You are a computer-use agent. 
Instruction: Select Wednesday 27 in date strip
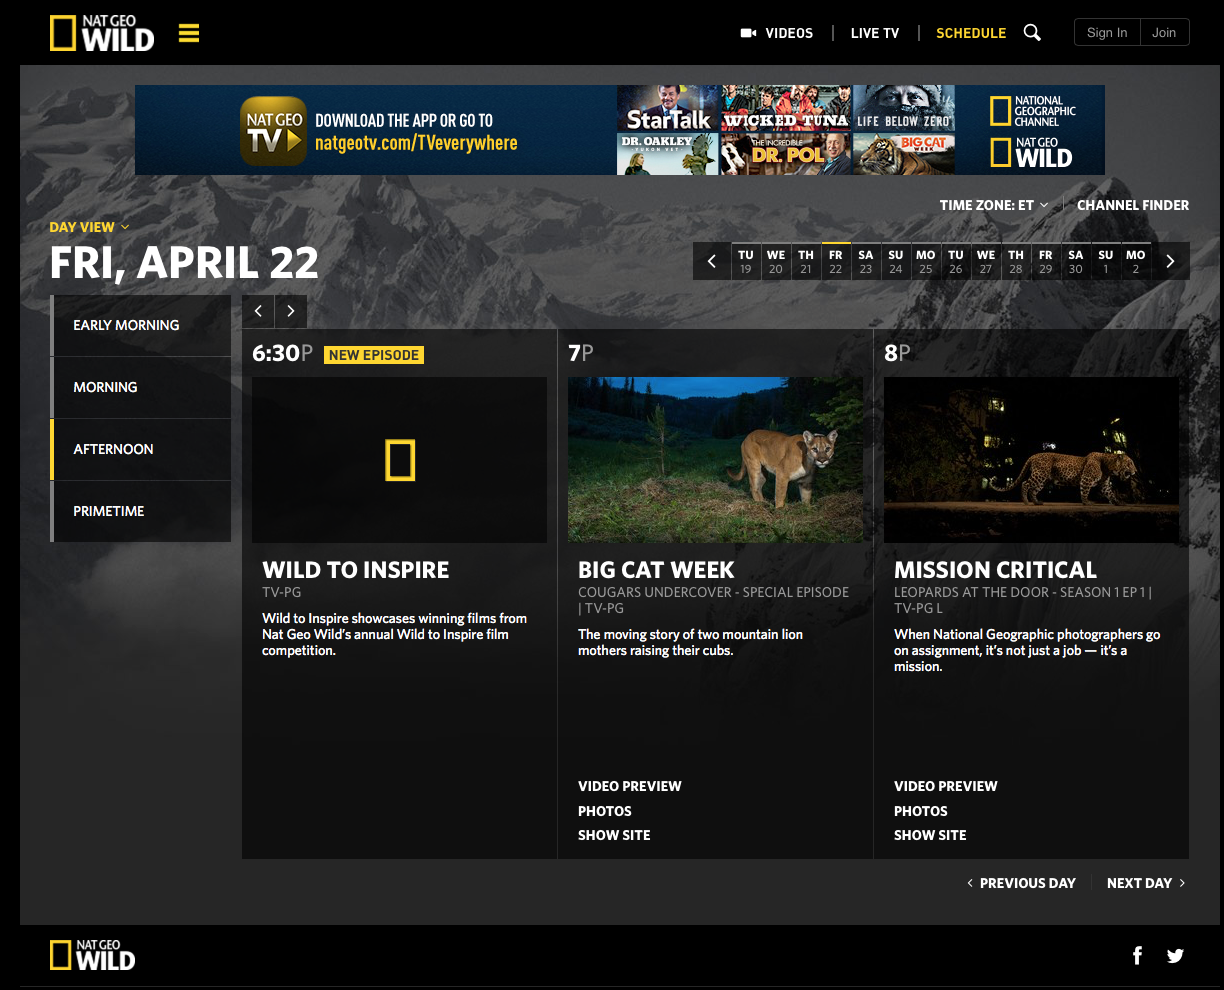tap(986, 261)
